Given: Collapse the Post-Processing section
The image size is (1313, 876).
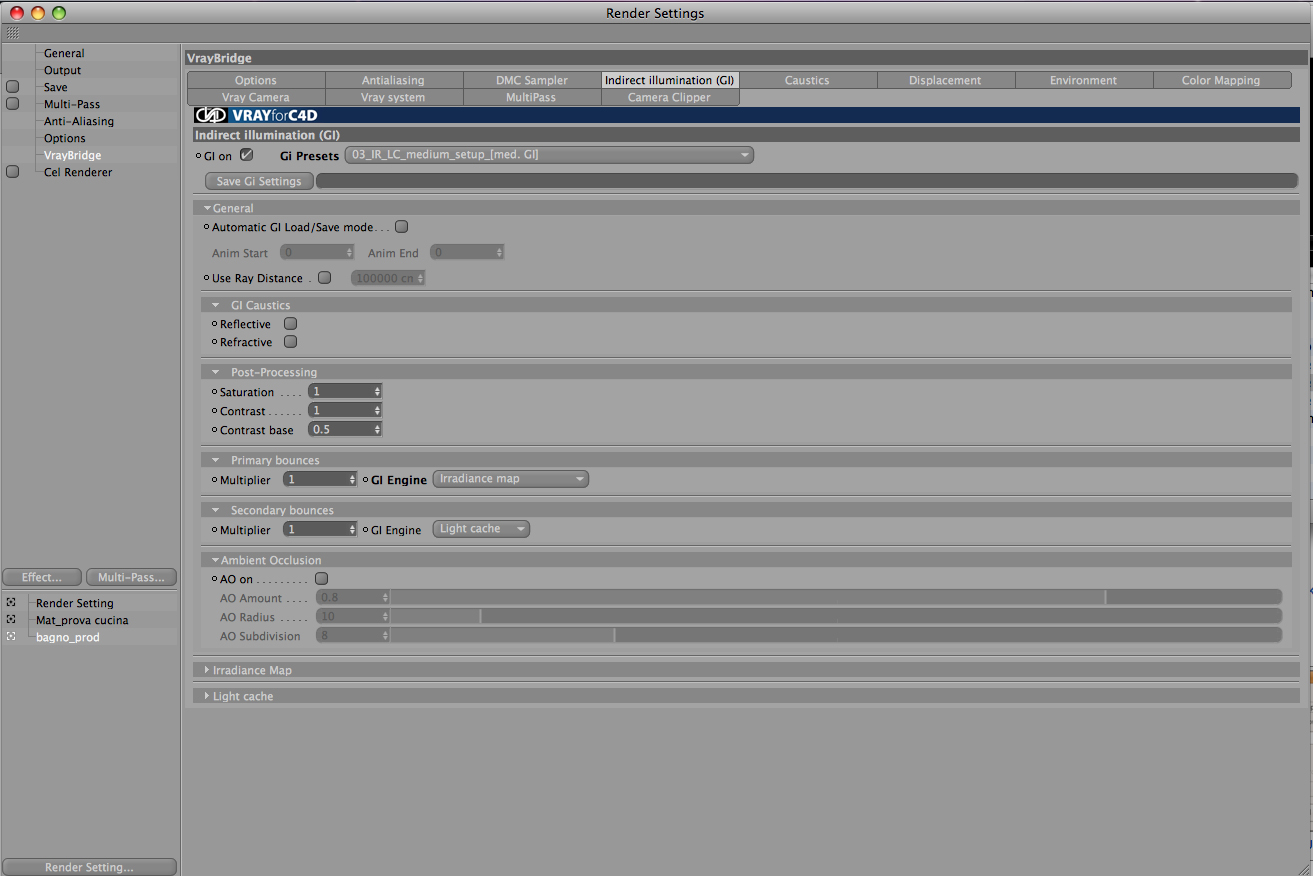Looking at the screenshot, I should 215,372.
